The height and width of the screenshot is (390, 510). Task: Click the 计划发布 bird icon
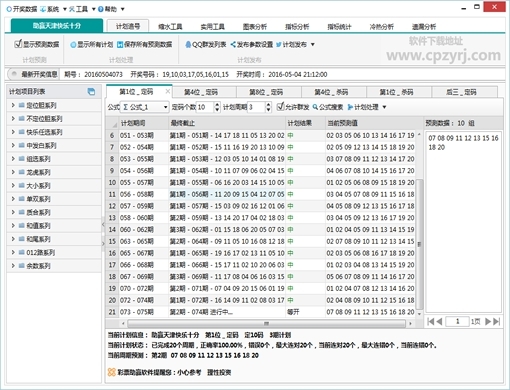pos(279,45)
